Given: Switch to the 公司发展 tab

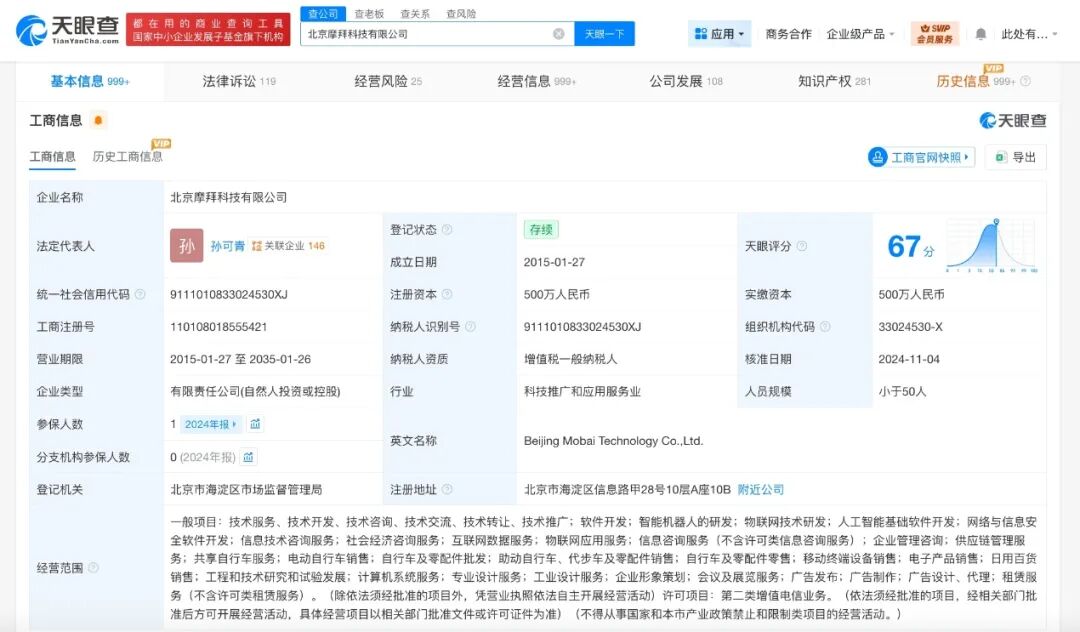Looking at the screenshot, I should [686, 81].
